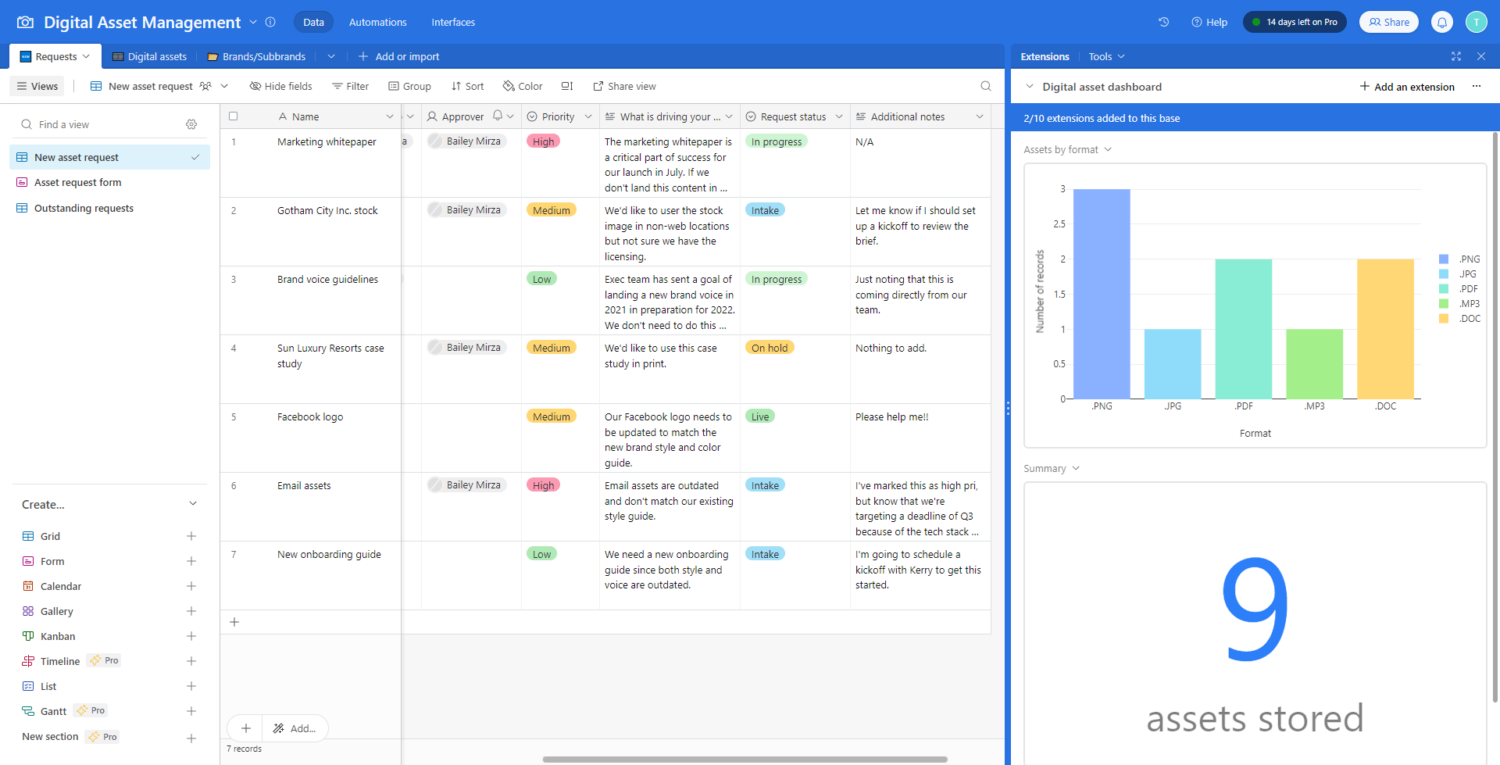Click the user account avatar
The image size is (1500, 765).
pos(1476,22)
